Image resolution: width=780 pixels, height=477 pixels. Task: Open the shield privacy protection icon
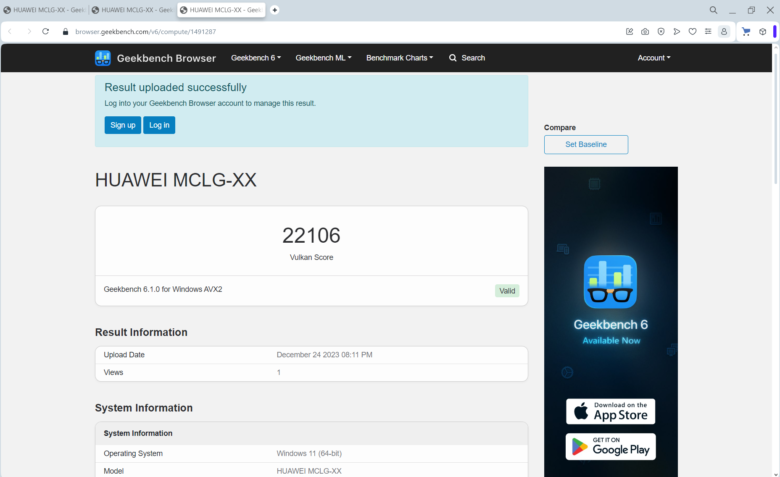tap(661, 31)
